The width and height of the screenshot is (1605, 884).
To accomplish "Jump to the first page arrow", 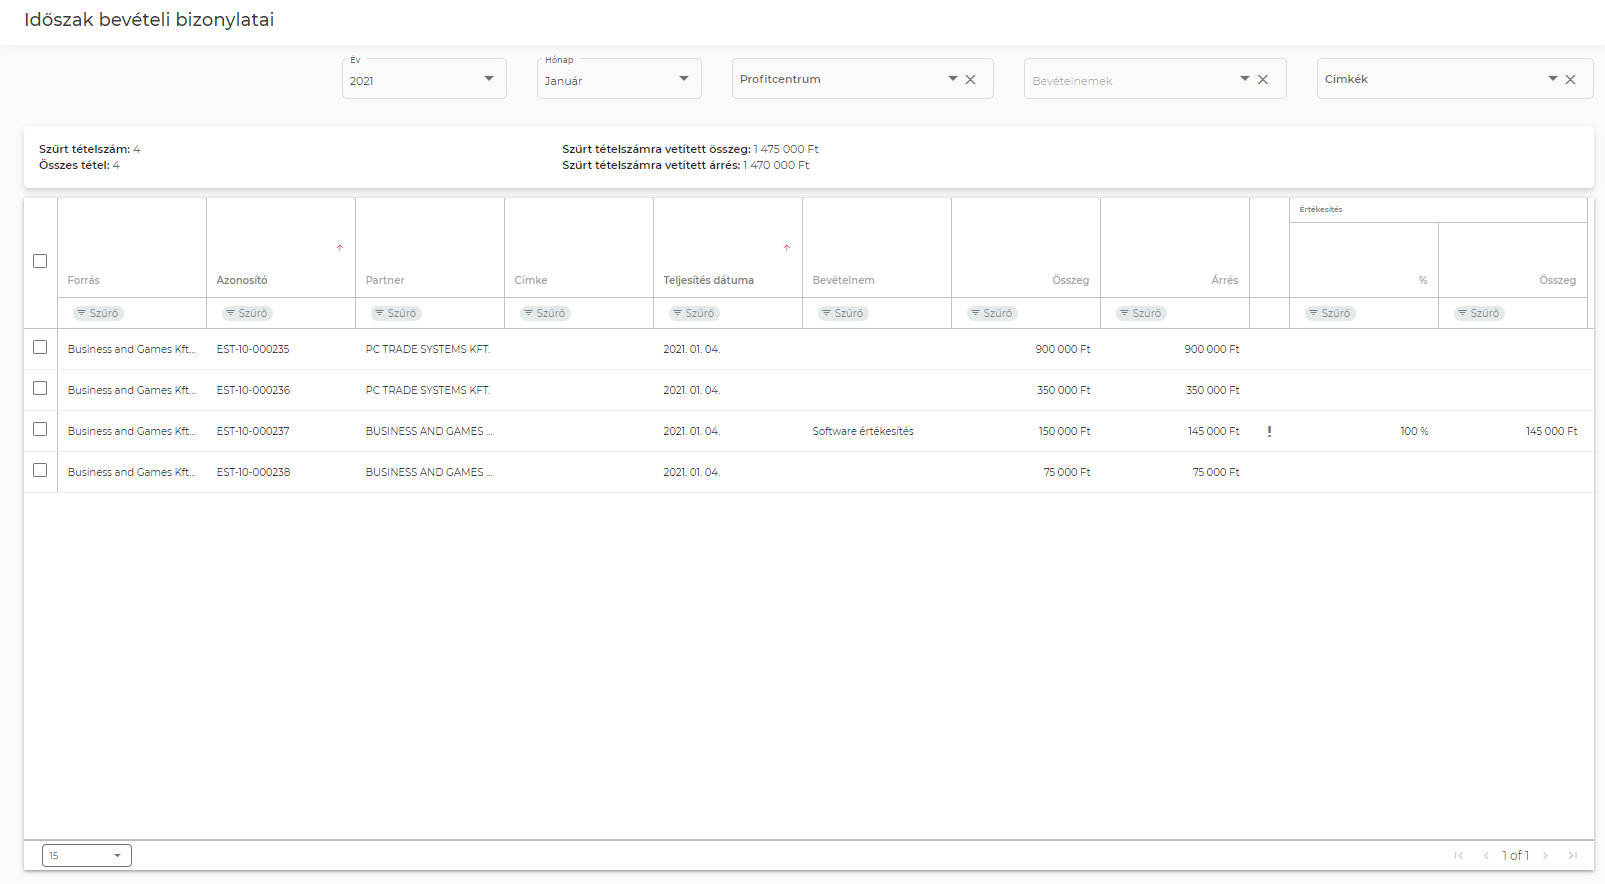I will point(1459,856).
